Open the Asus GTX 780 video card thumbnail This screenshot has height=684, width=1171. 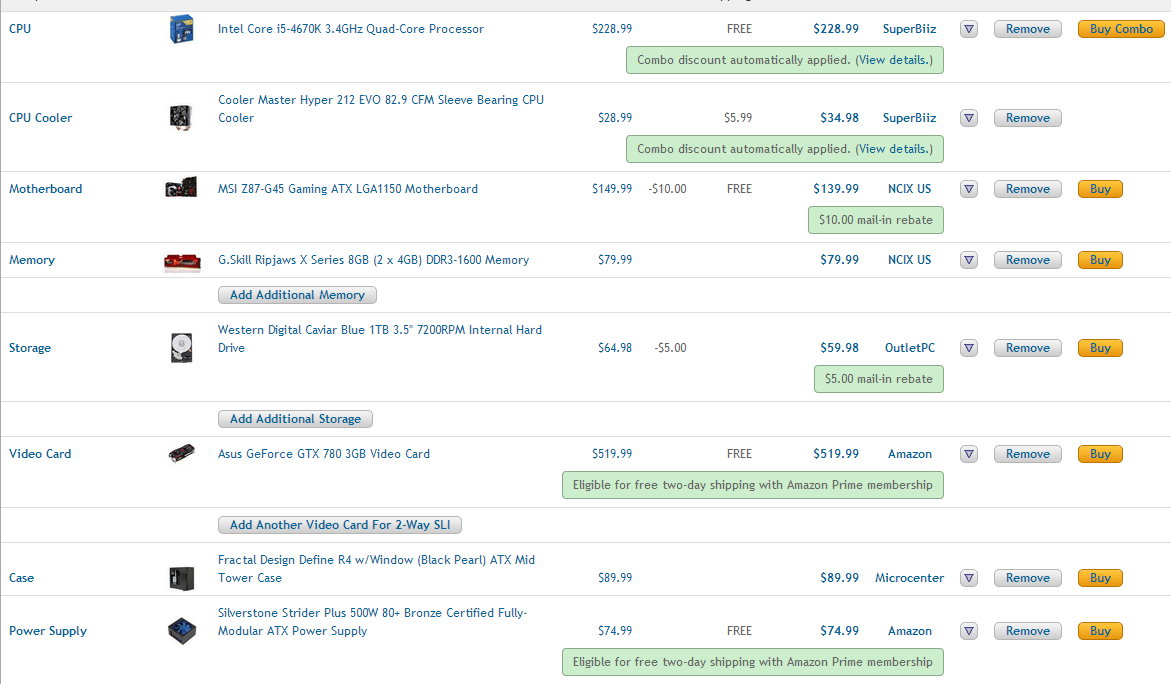pyautogui.click(x=181, y=453)
